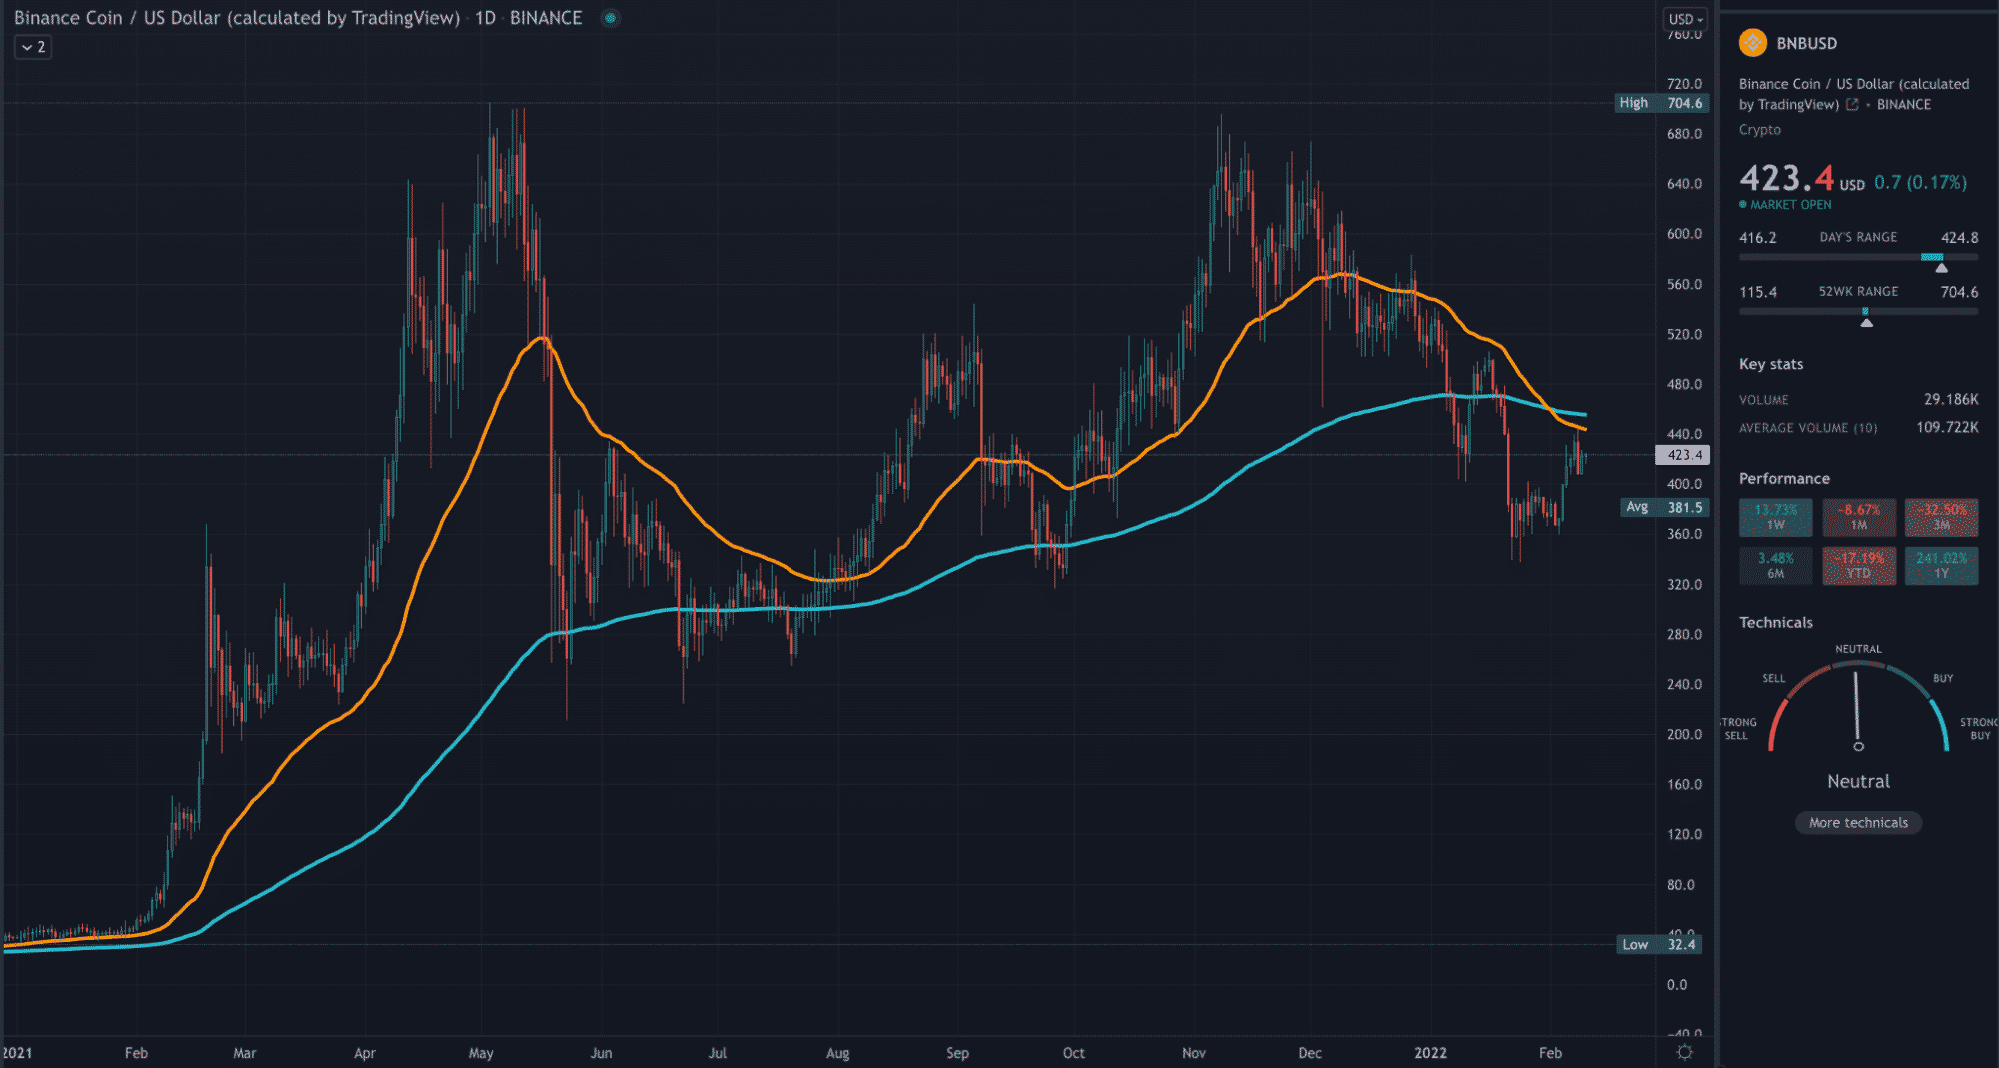This screenshot has height=1068, width=1999.
Task: Click the Avg 381.5 price label
Action: click(x=1662, y=507)
